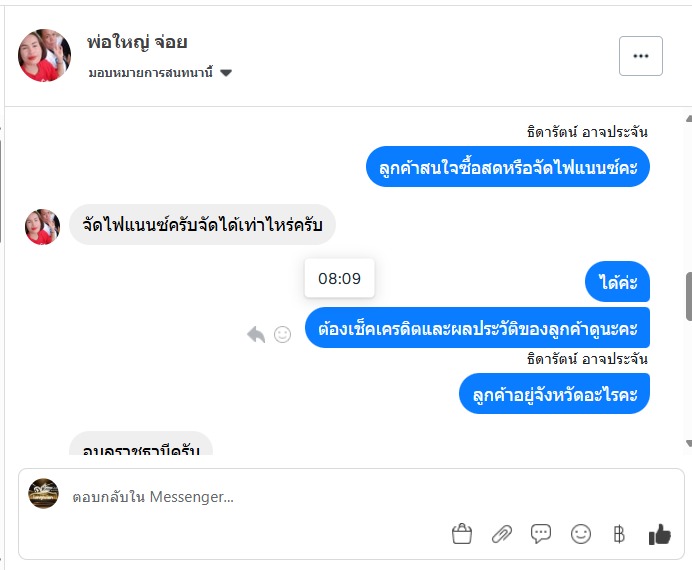692x570 pixels.
Task: Attach a file with paperclip icon
Action: coord(501,534)
